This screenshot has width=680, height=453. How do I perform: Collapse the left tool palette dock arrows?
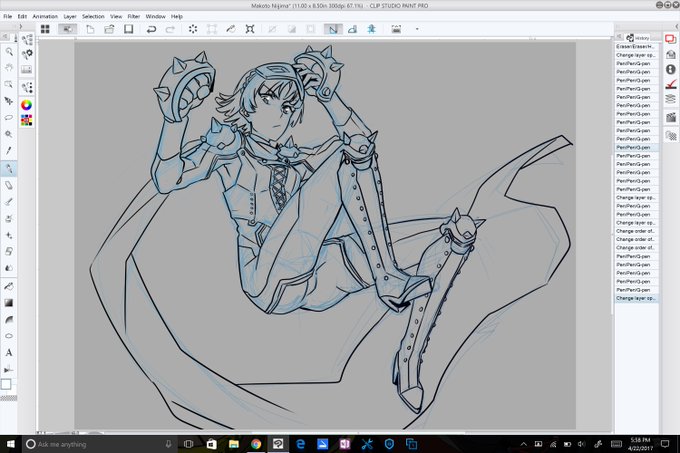point(20,26)
